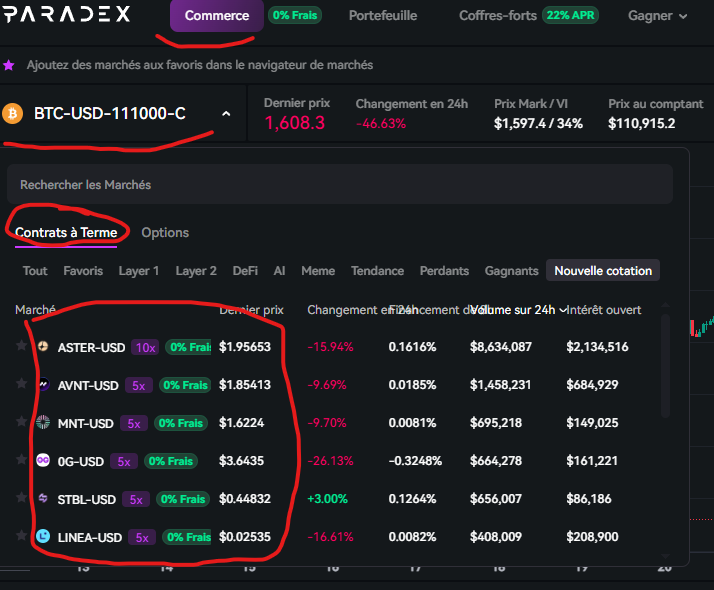Click the 0% Frais badge on AVNT-USD

(185, 385)
